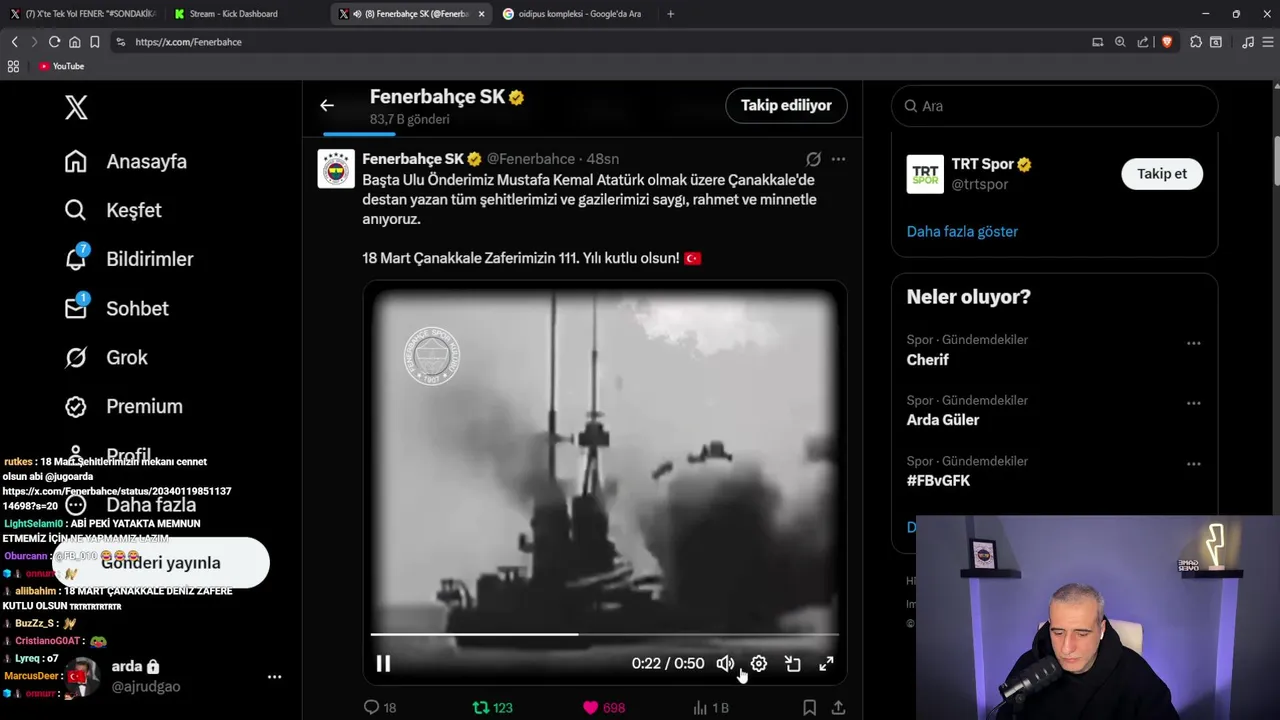Viewport: 1280px width, 720px height.
Task: Open Brave Shields lion icon
Action: (x=1167, y=42)
